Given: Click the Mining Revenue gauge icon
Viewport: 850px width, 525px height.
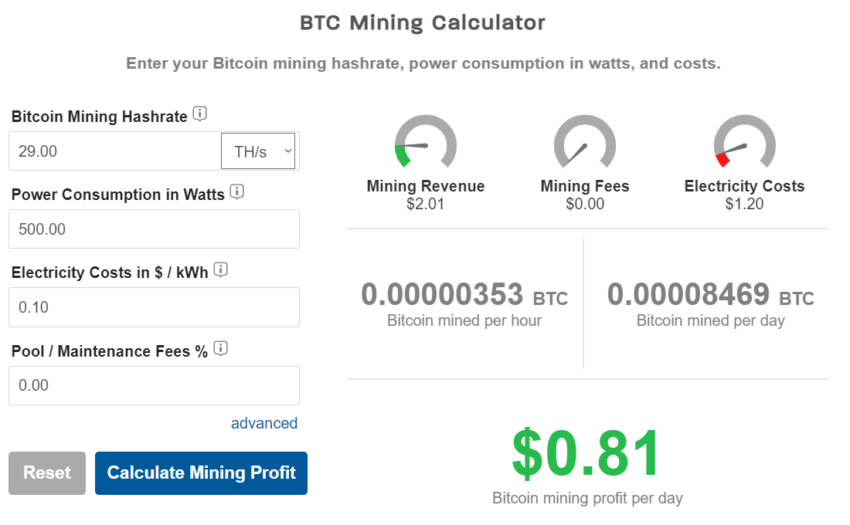Looking at the screenshot, I should coord(426,142).
